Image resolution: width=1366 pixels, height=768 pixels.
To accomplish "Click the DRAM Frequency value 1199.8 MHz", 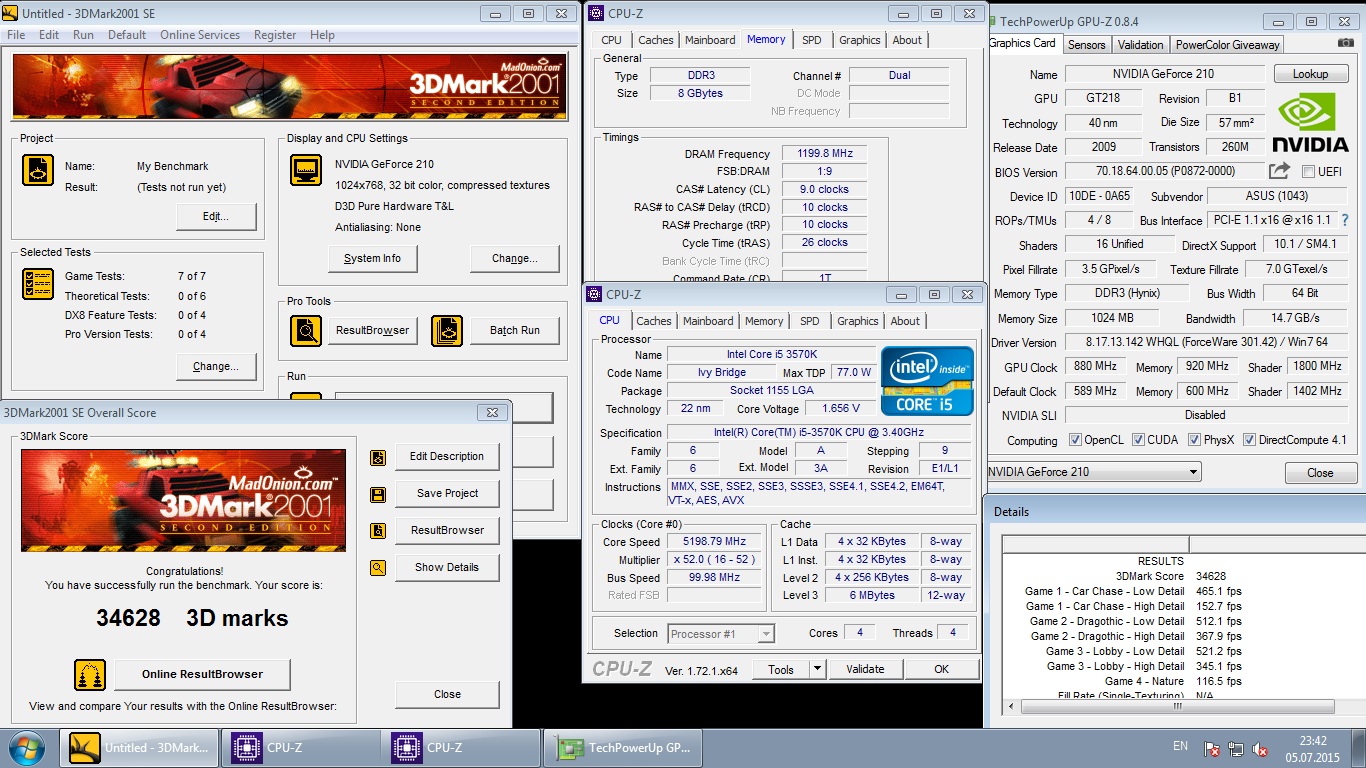I will (825, 154).
